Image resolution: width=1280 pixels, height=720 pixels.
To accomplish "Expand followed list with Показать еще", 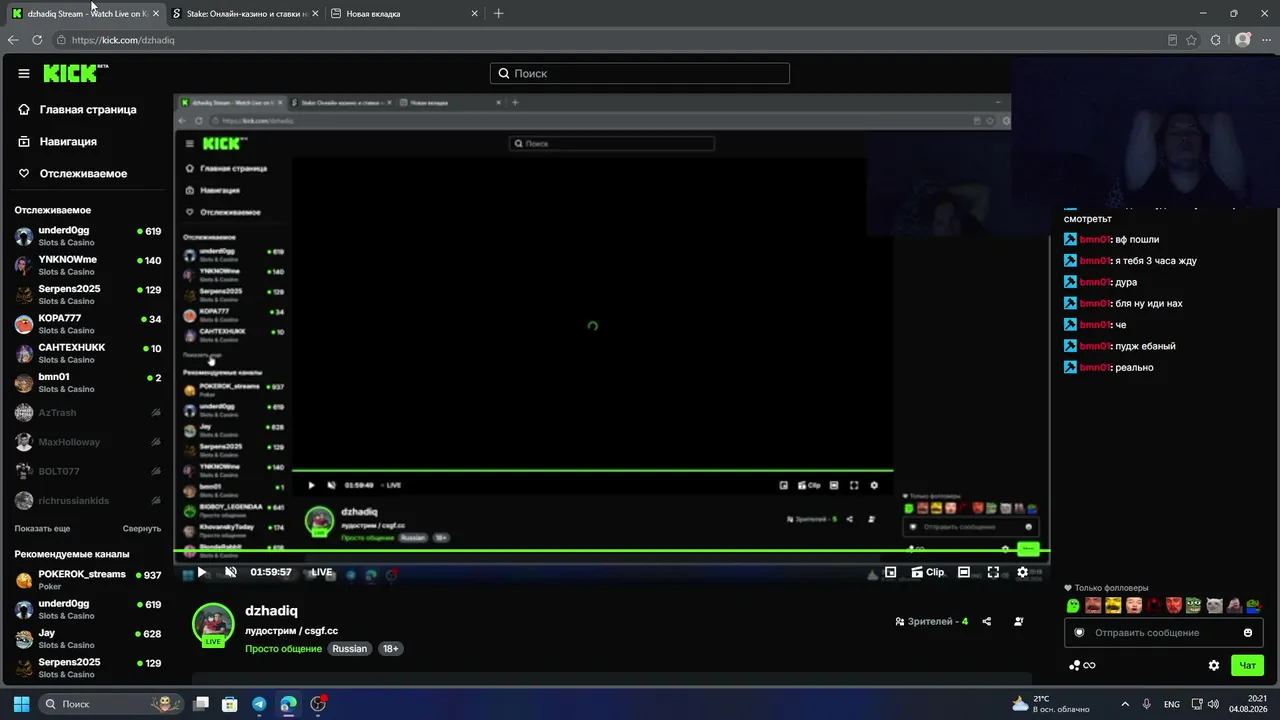I will click(x=42, y=528).
